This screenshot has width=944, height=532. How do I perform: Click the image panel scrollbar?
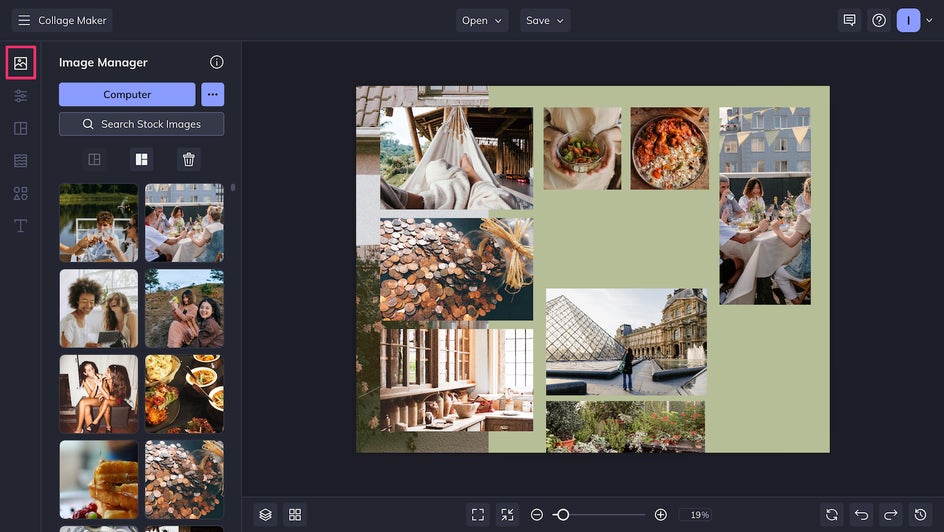pyautogui.click(x=233, y=188)
